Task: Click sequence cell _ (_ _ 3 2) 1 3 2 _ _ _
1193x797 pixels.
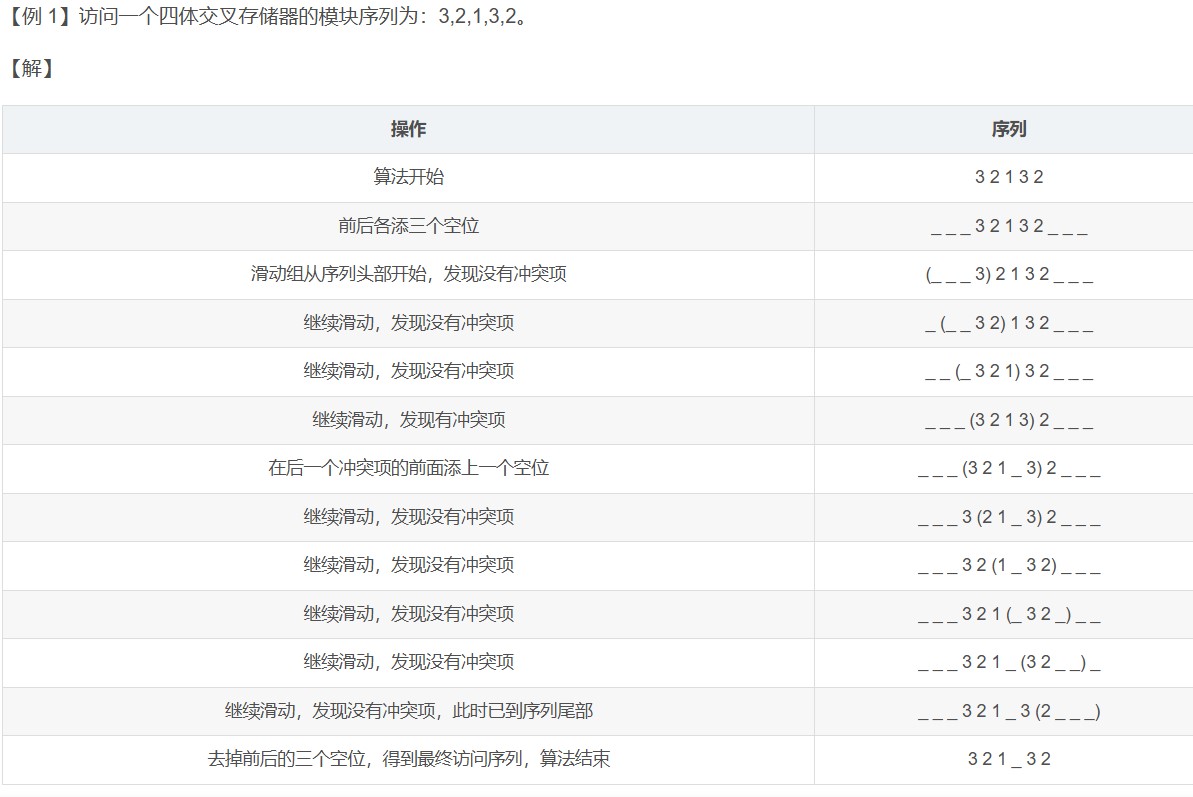Action: [x=1008, y=324]
